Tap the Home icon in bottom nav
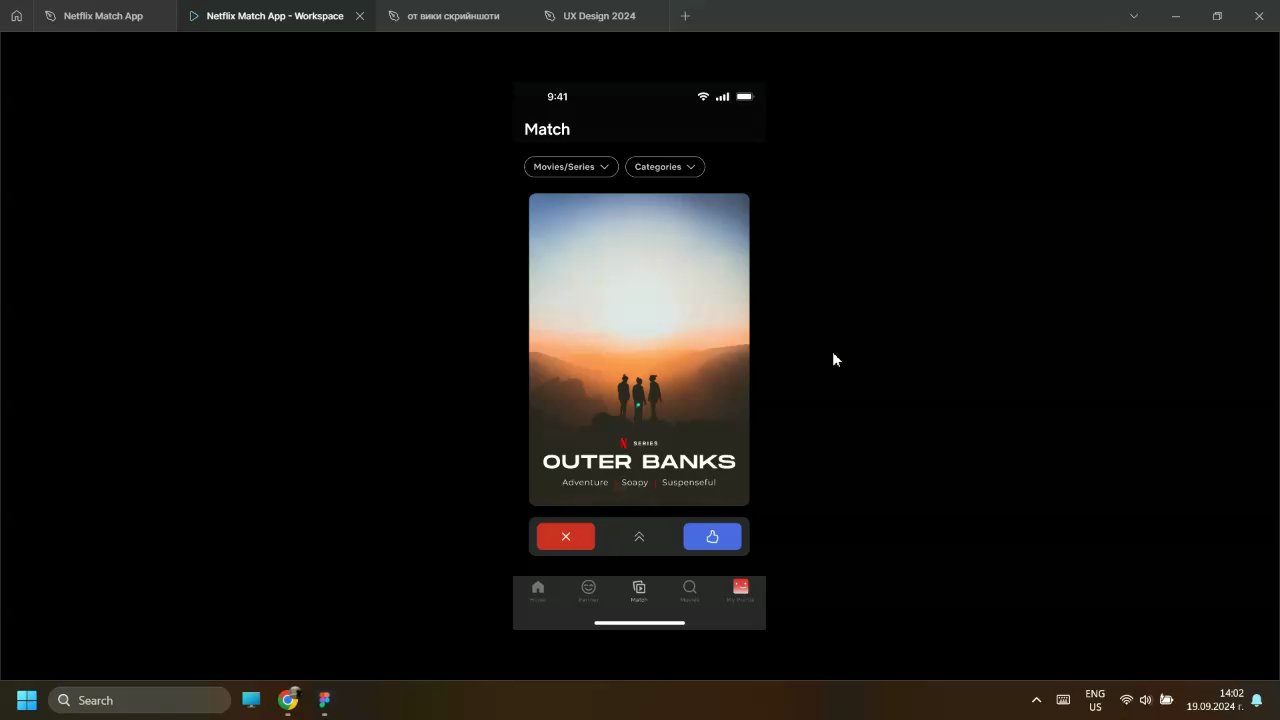 [x=538, y=591]
